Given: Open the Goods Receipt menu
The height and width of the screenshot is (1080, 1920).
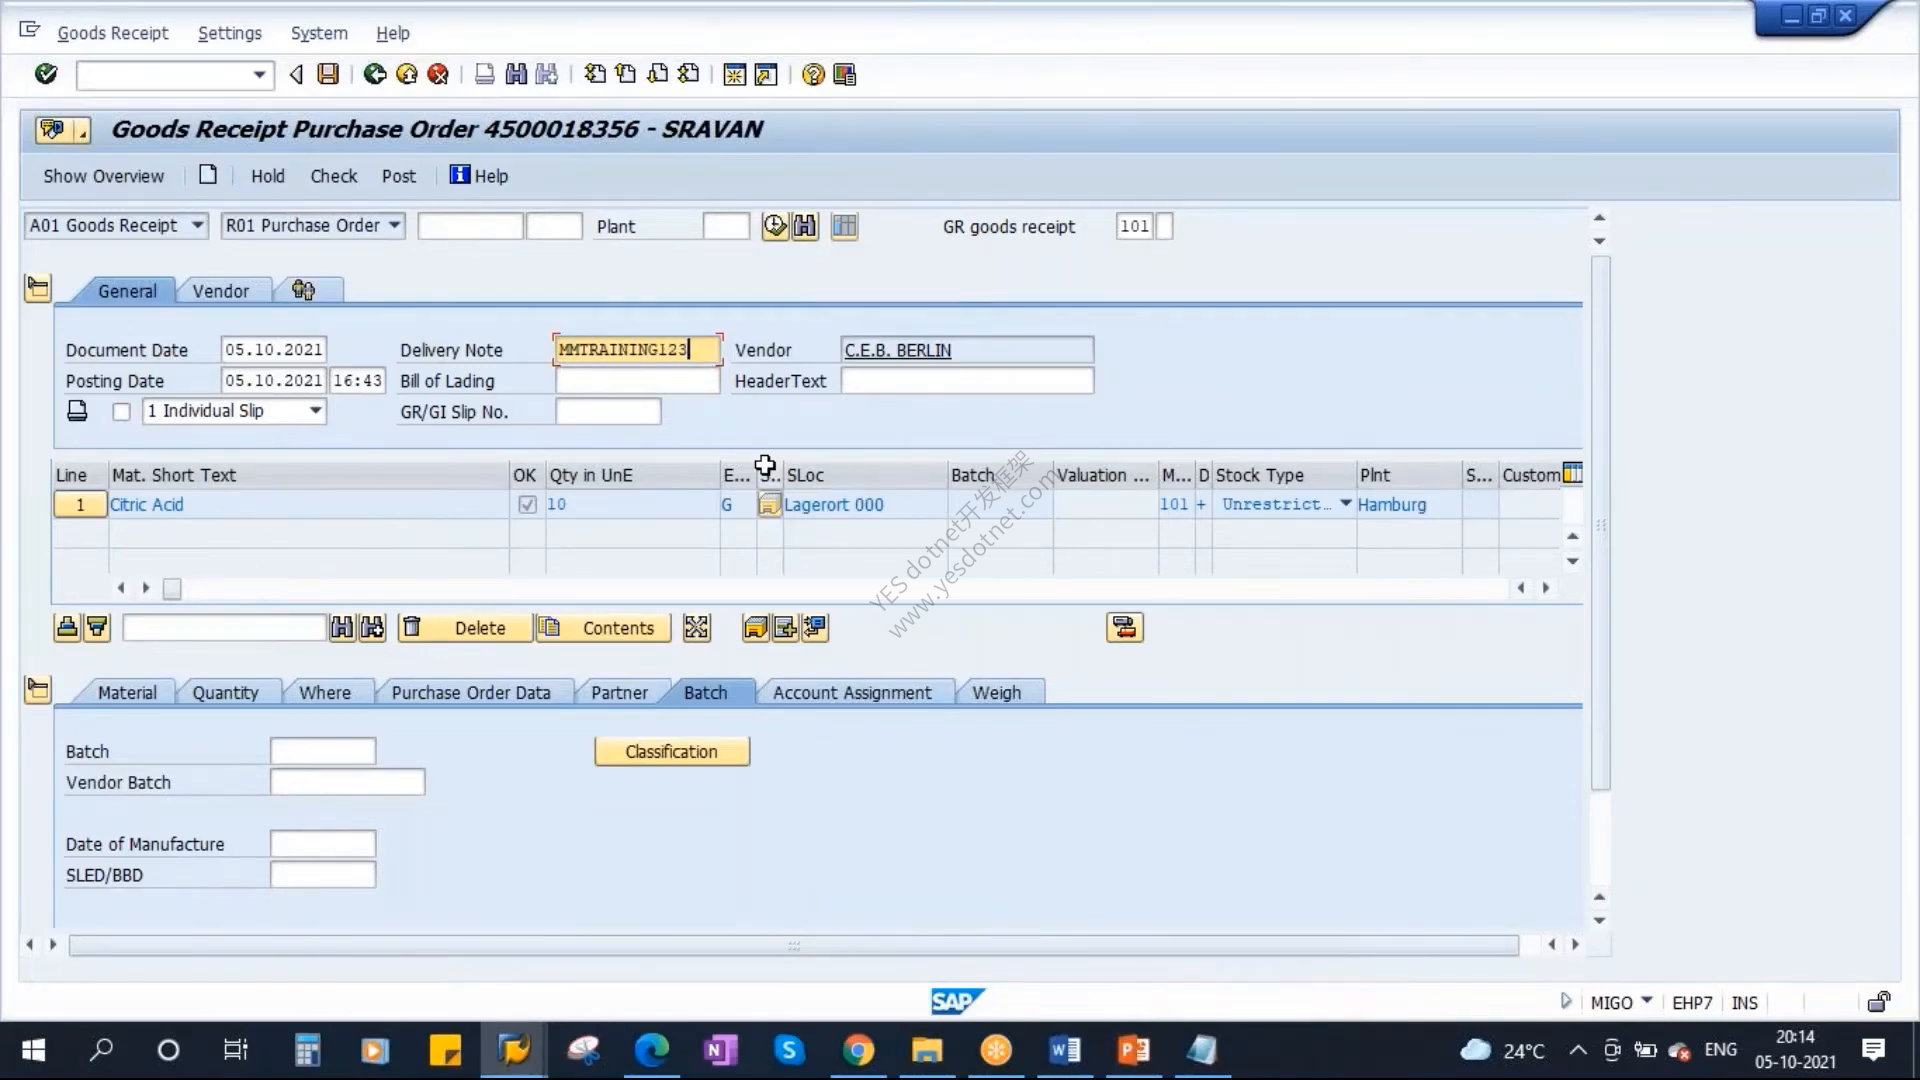Looking at the screenshot, I should tap(113, 33).
